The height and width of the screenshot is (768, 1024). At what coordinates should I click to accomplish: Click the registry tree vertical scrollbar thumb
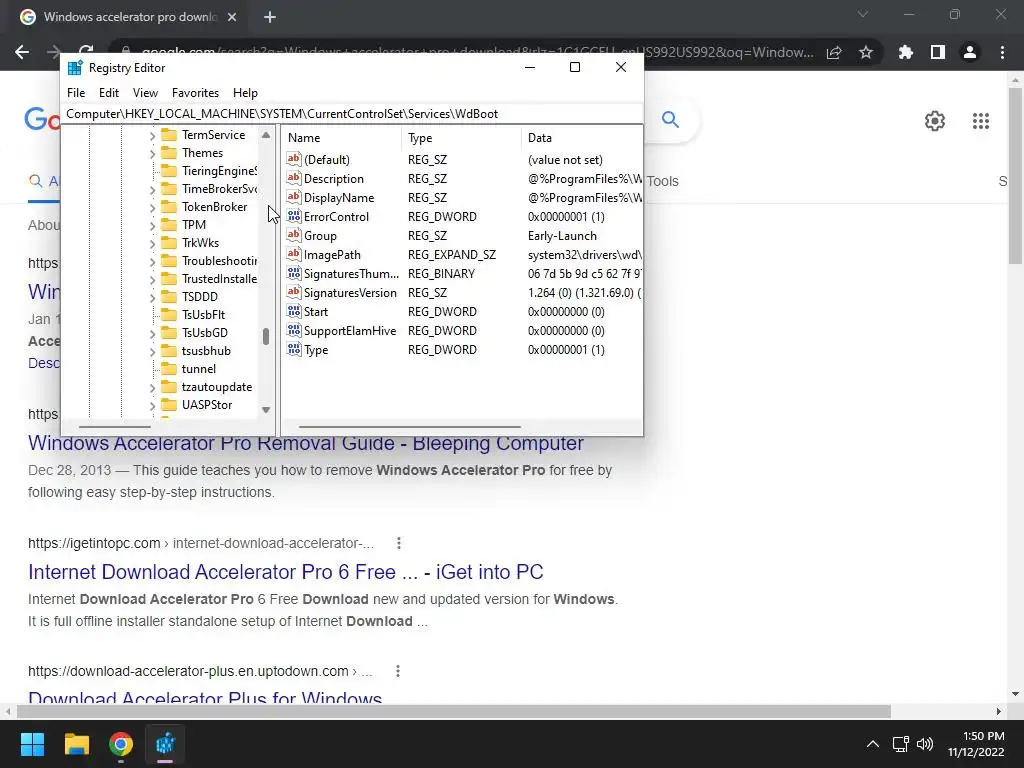(x=266, y=336)
